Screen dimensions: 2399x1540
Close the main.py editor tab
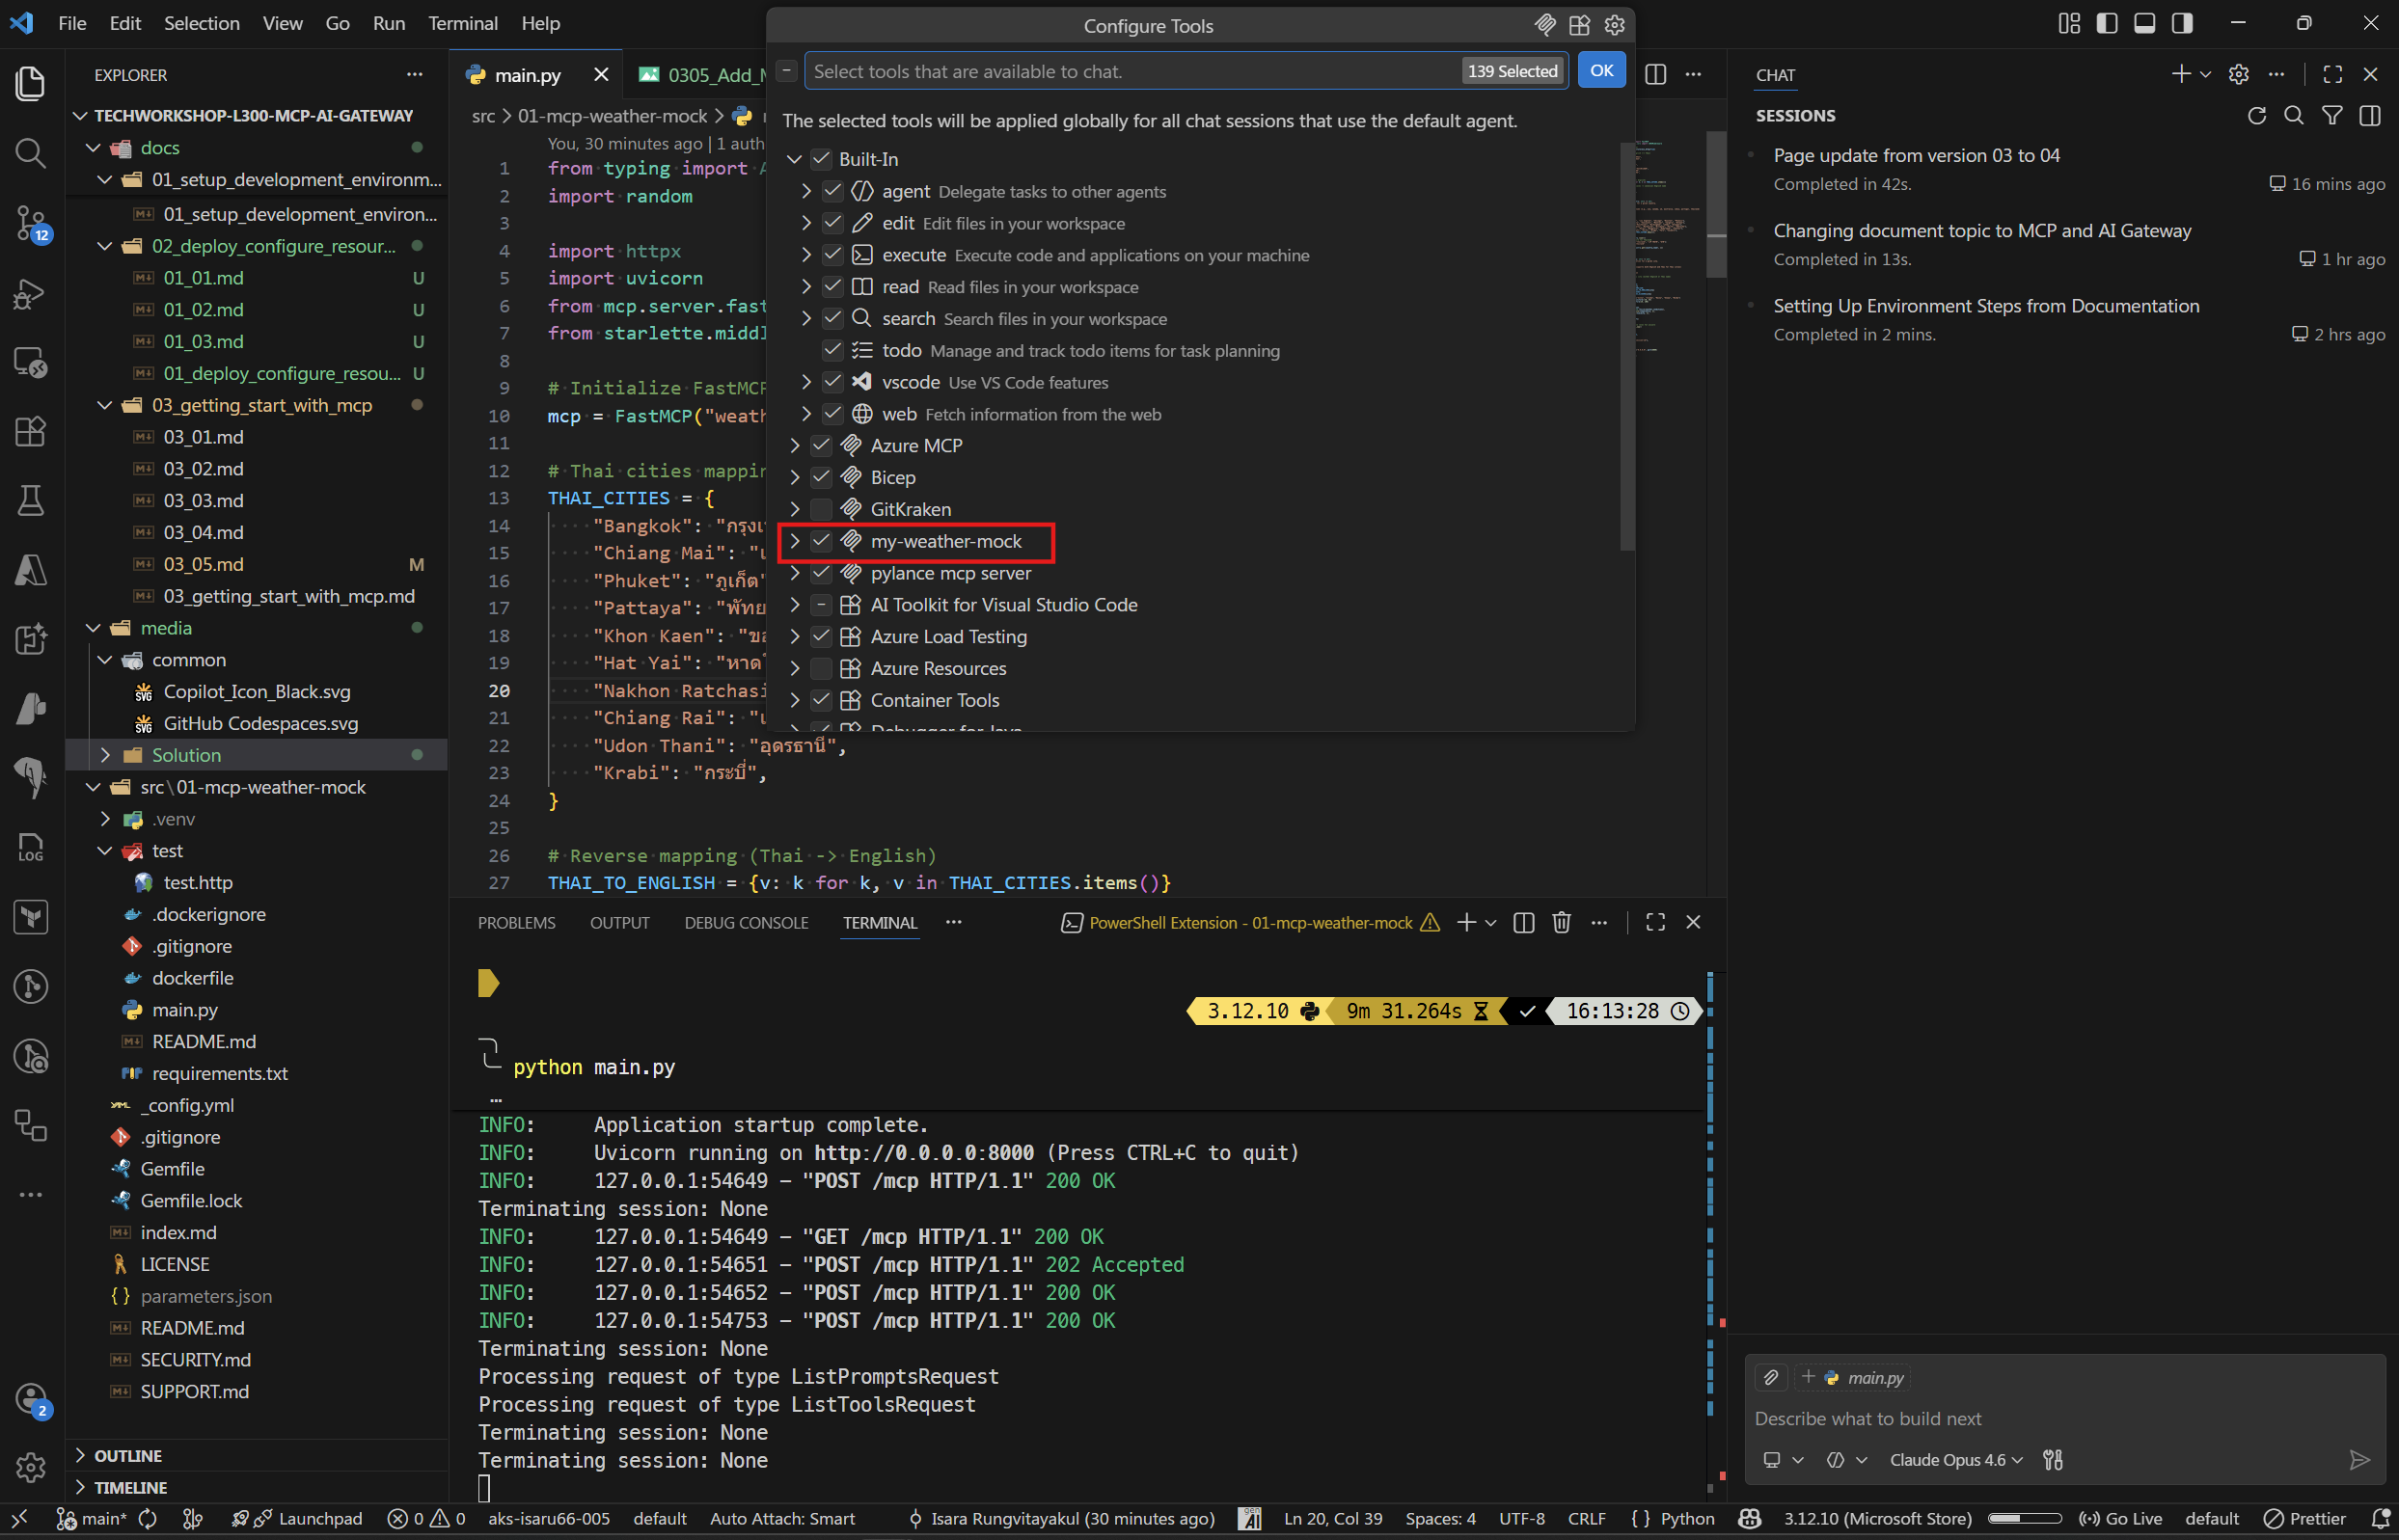pos(601,75)
